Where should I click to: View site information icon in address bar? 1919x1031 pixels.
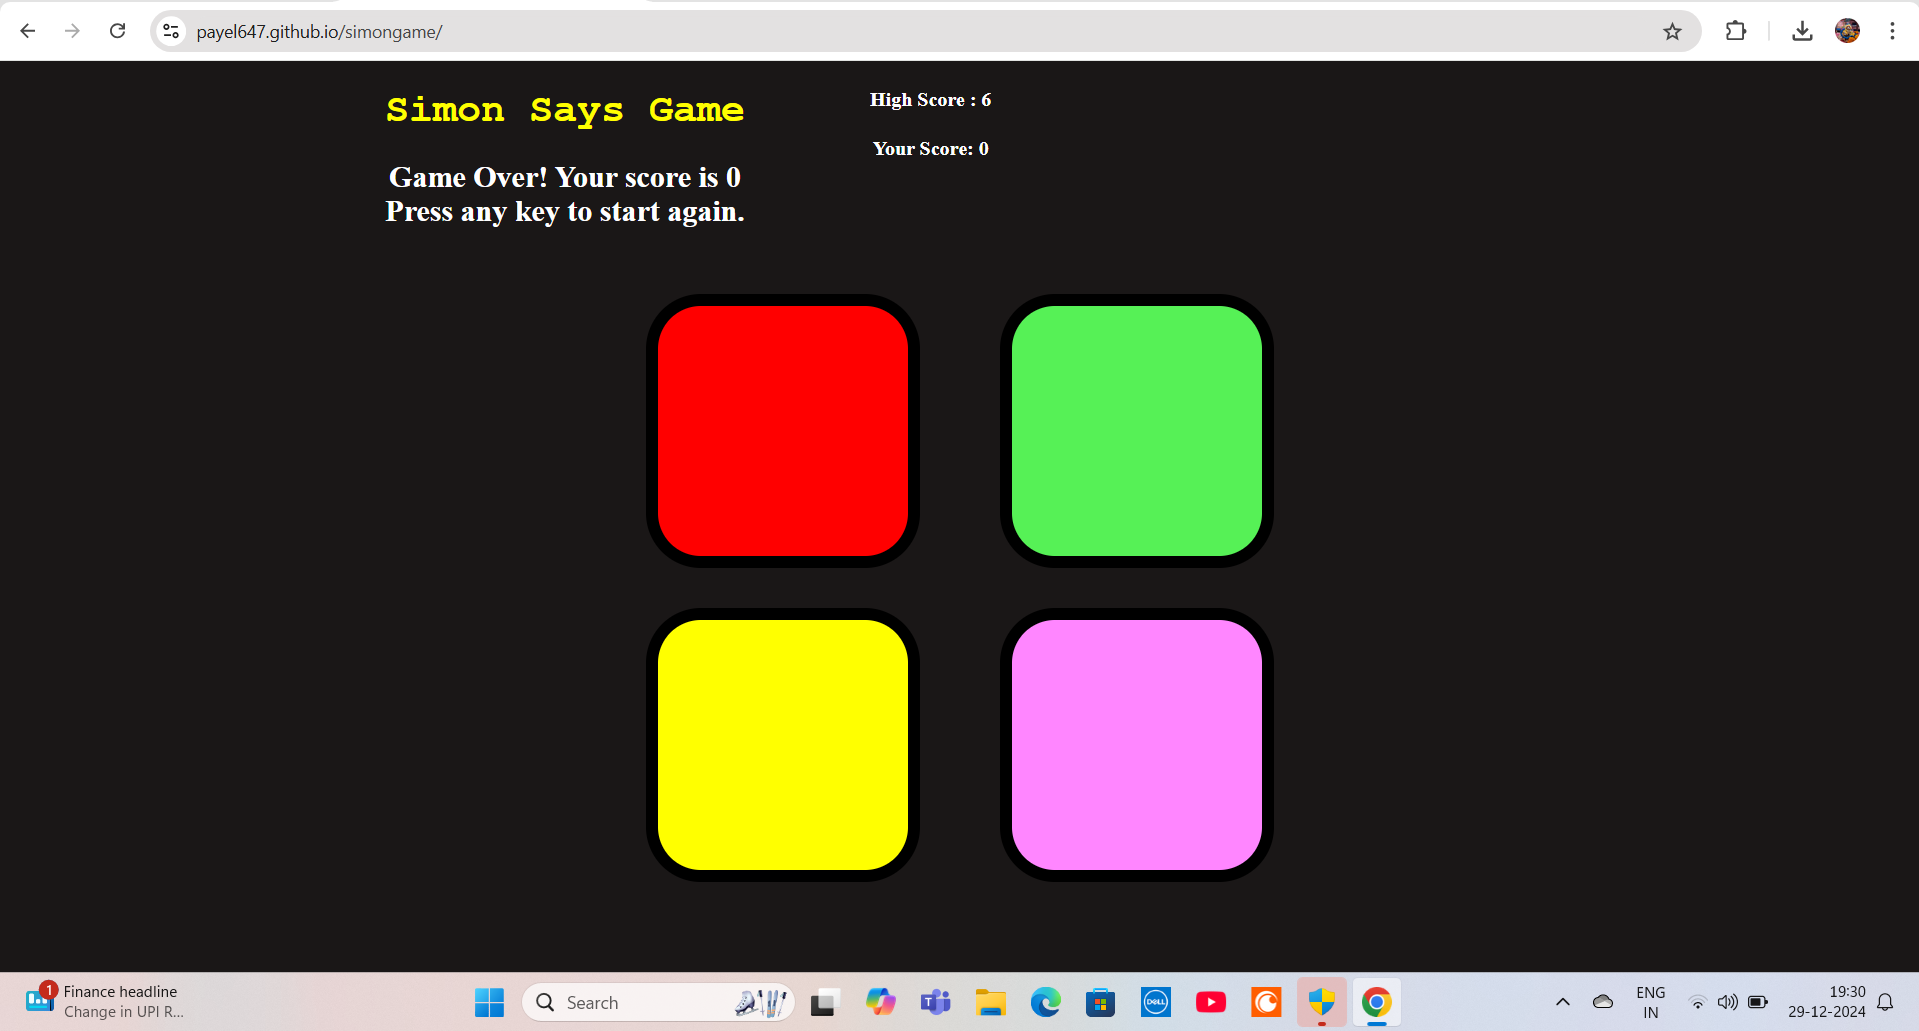(x=172, y=32)
